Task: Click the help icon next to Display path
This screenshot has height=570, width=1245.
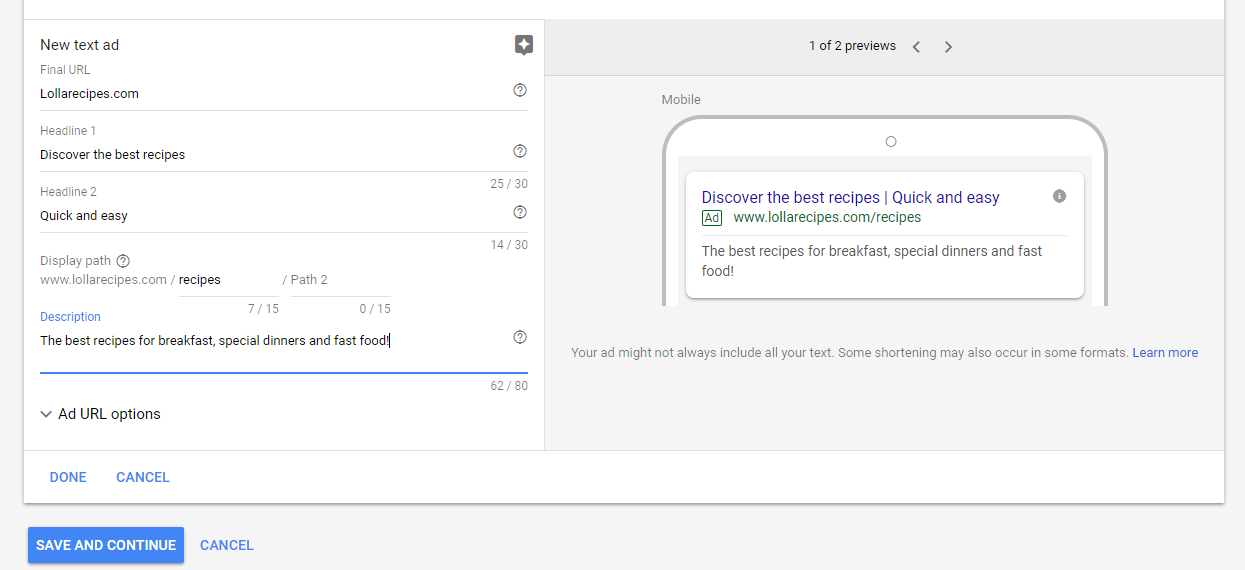Action: point(124,261)
